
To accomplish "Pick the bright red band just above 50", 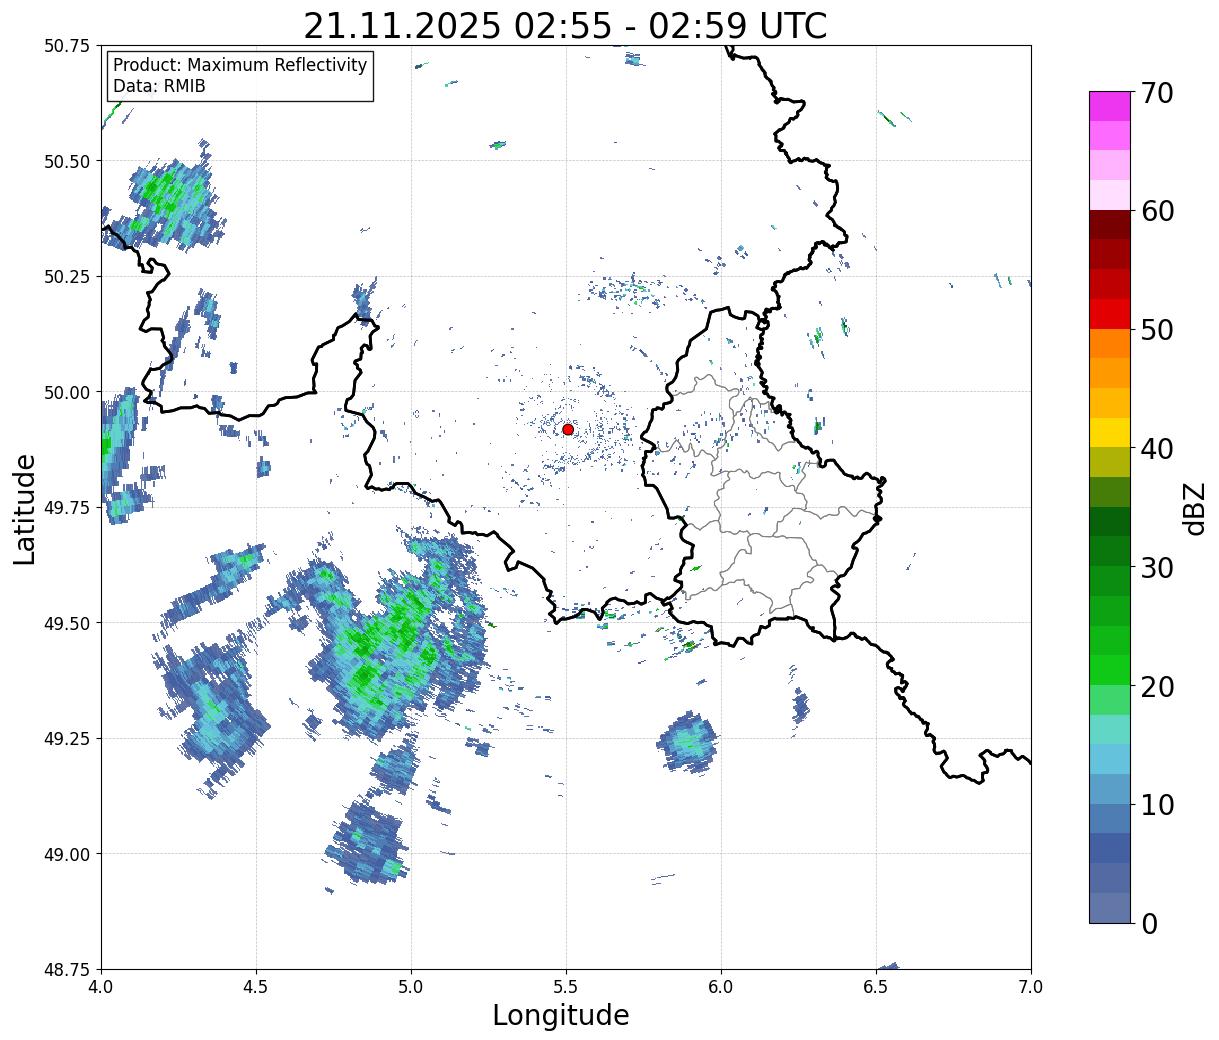I will (x=1109, y=313).
